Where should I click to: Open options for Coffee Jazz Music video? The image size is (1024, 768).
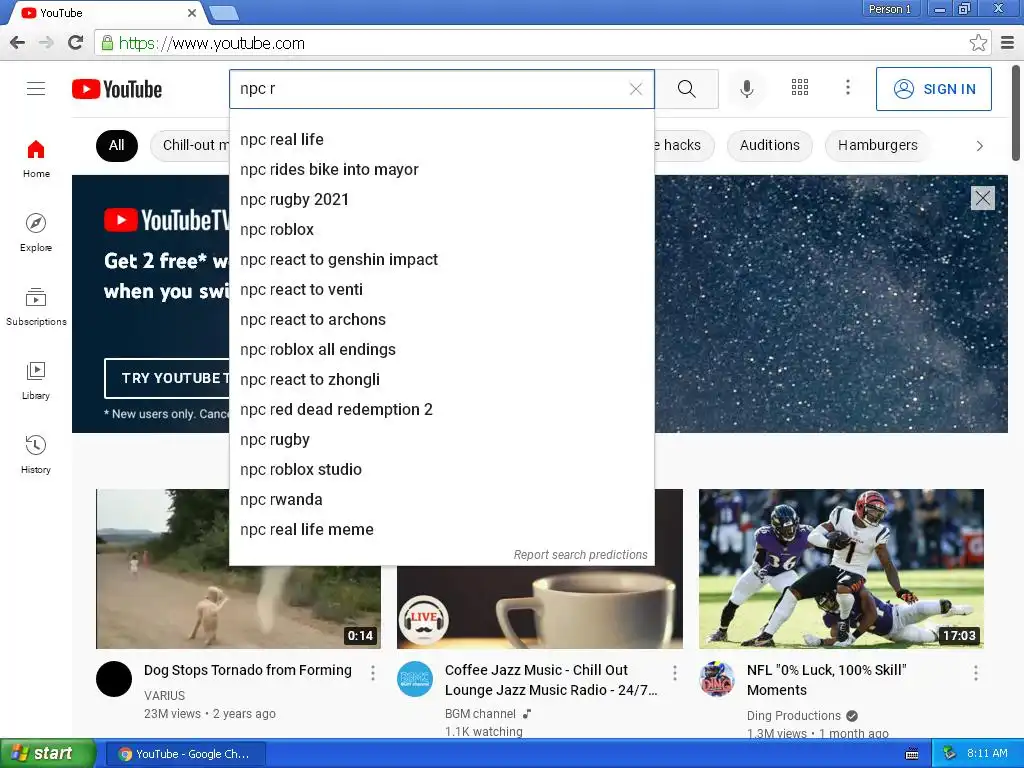[x=675, y=673]
